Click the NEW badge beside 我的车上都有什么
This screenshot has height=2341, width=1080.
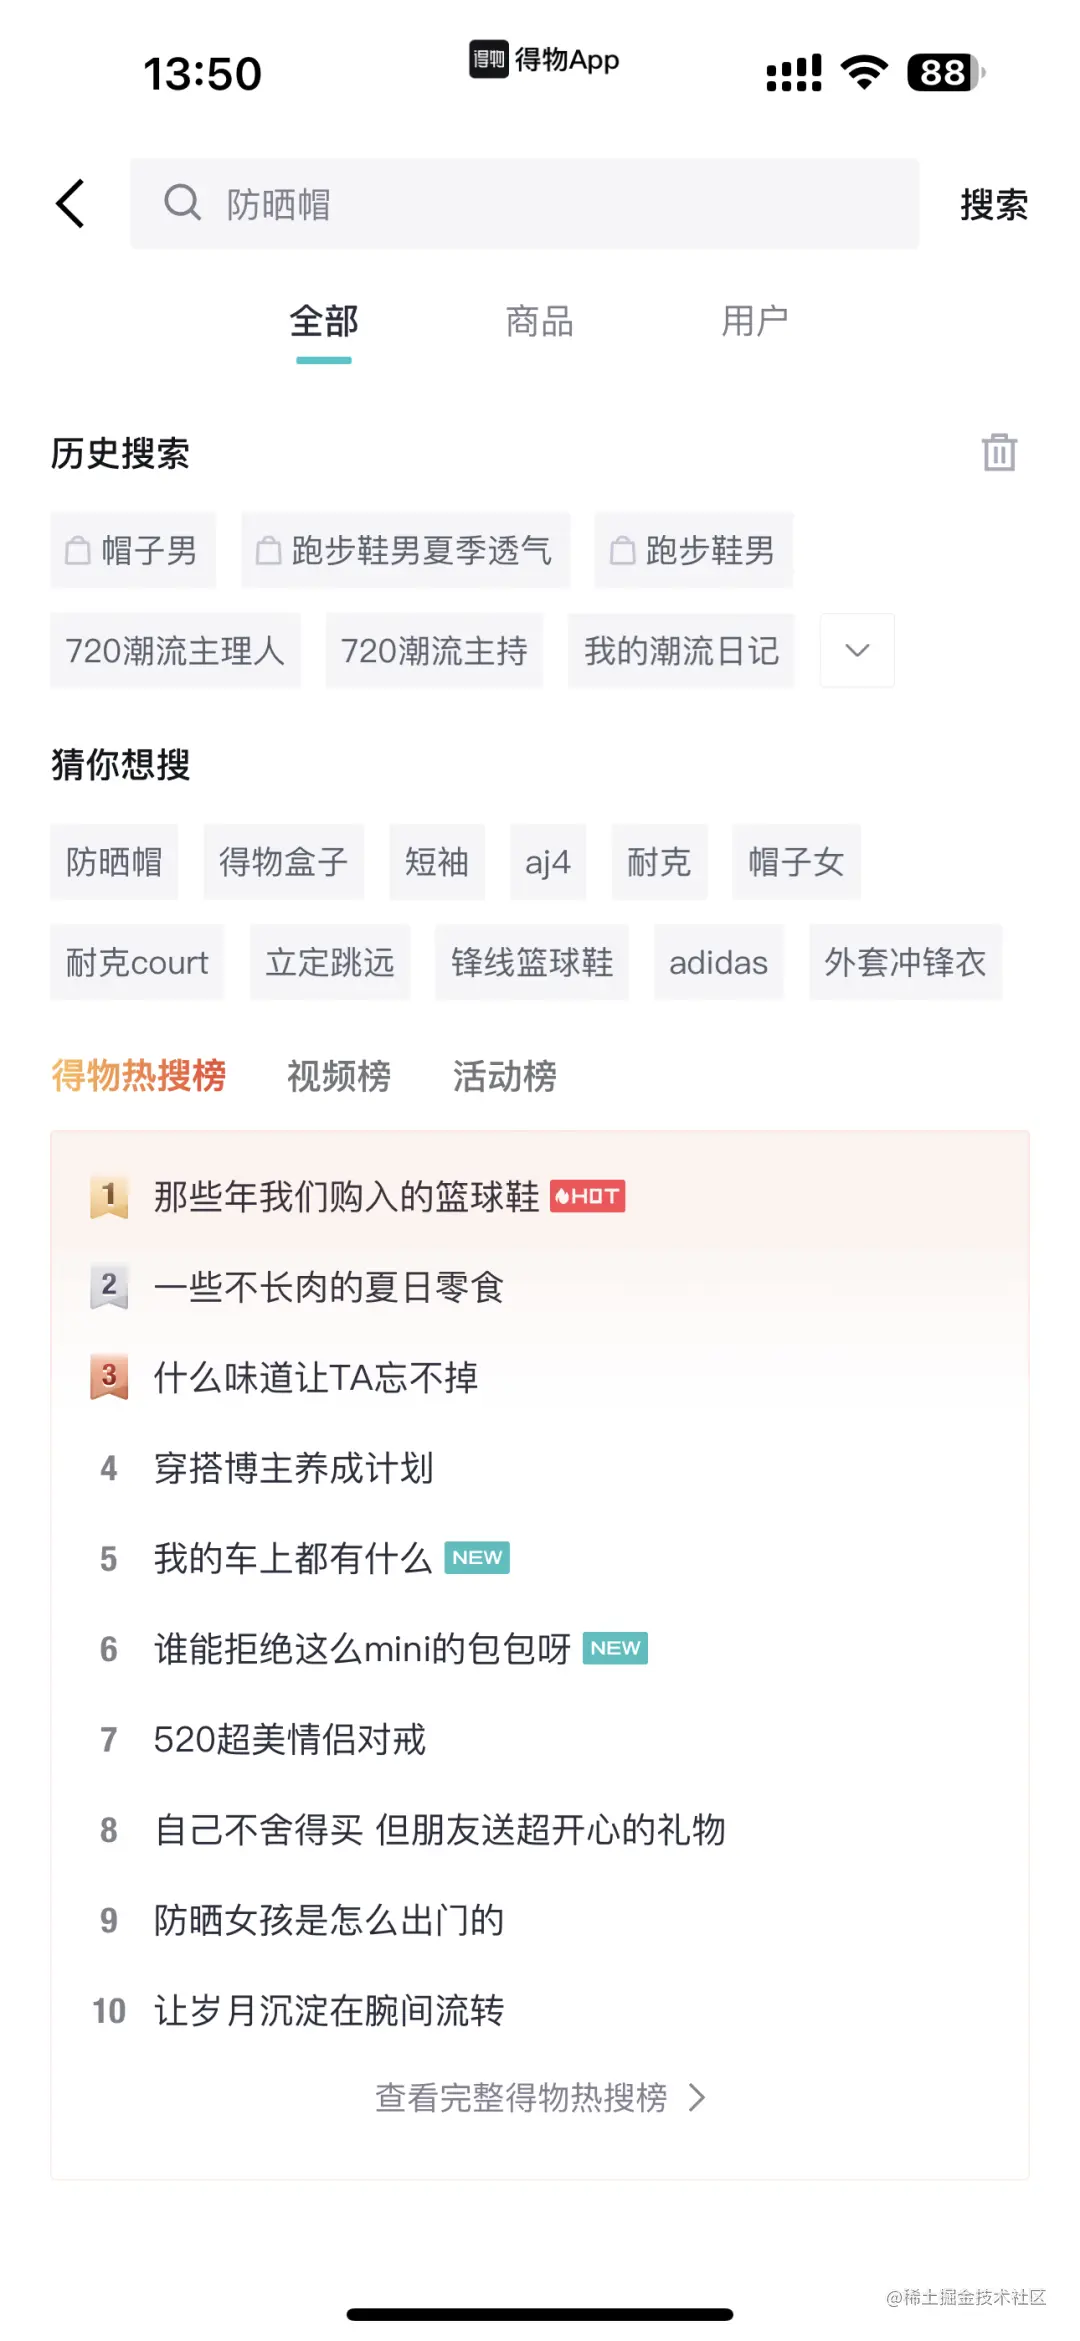(x=477, y=1557)
